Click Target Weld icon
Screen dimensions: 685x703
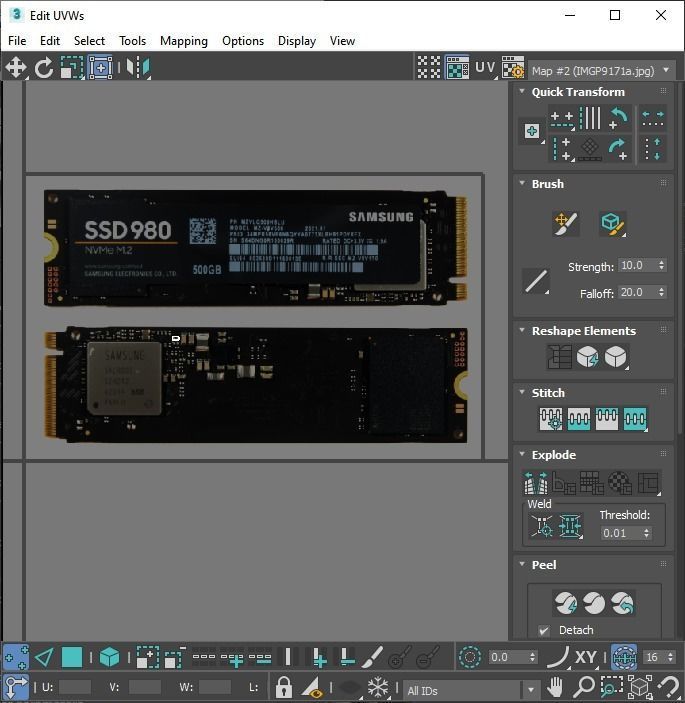(x=542, y=526)
